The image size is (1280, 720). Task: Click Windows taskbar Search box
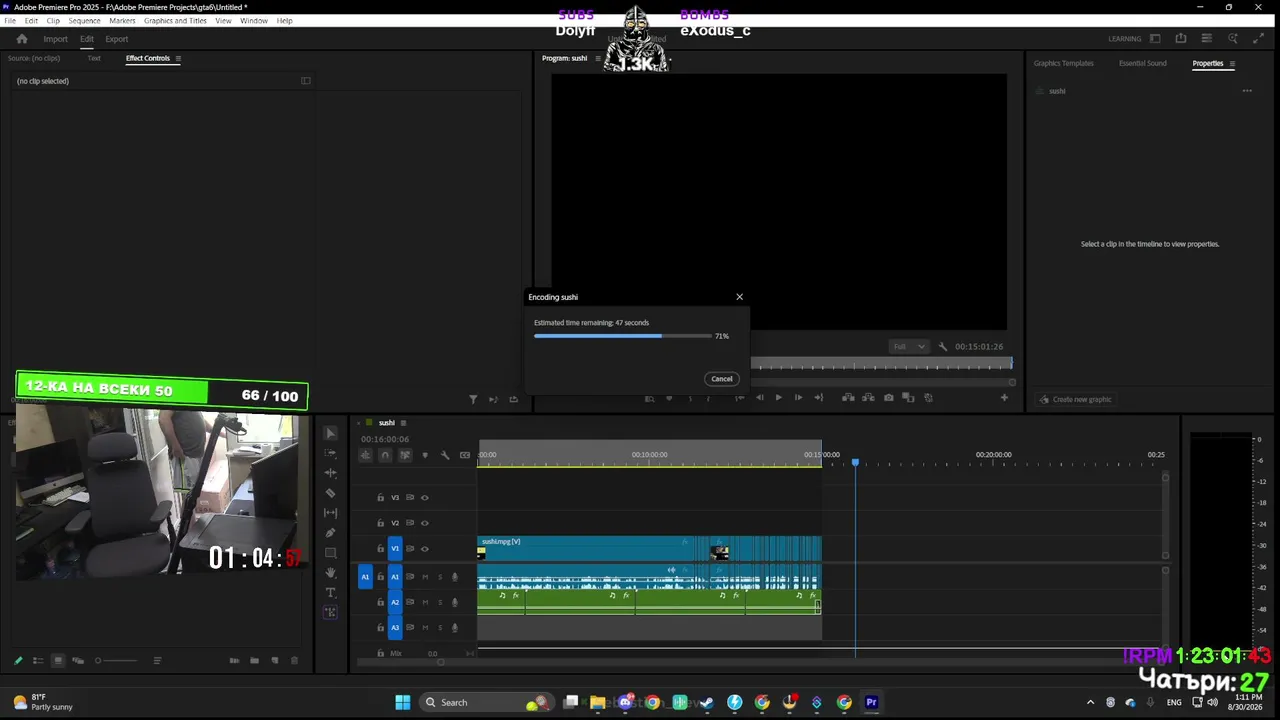coord(485,702)
